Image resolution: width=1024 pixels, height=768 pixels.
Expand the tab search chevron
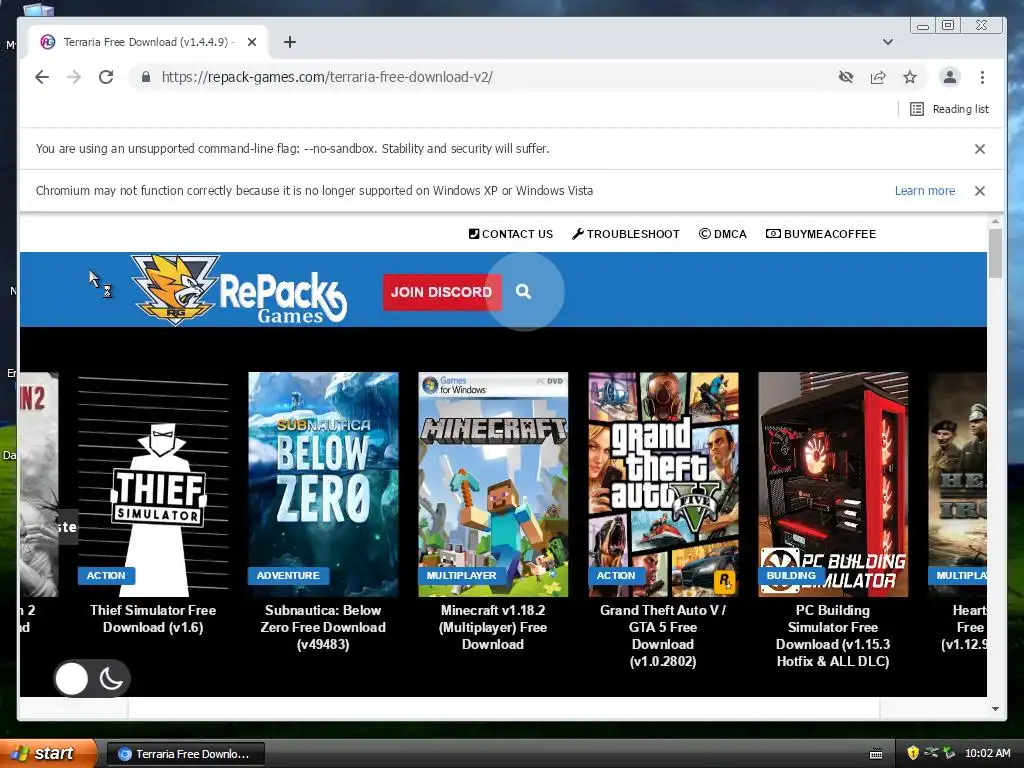click(888, 42)
